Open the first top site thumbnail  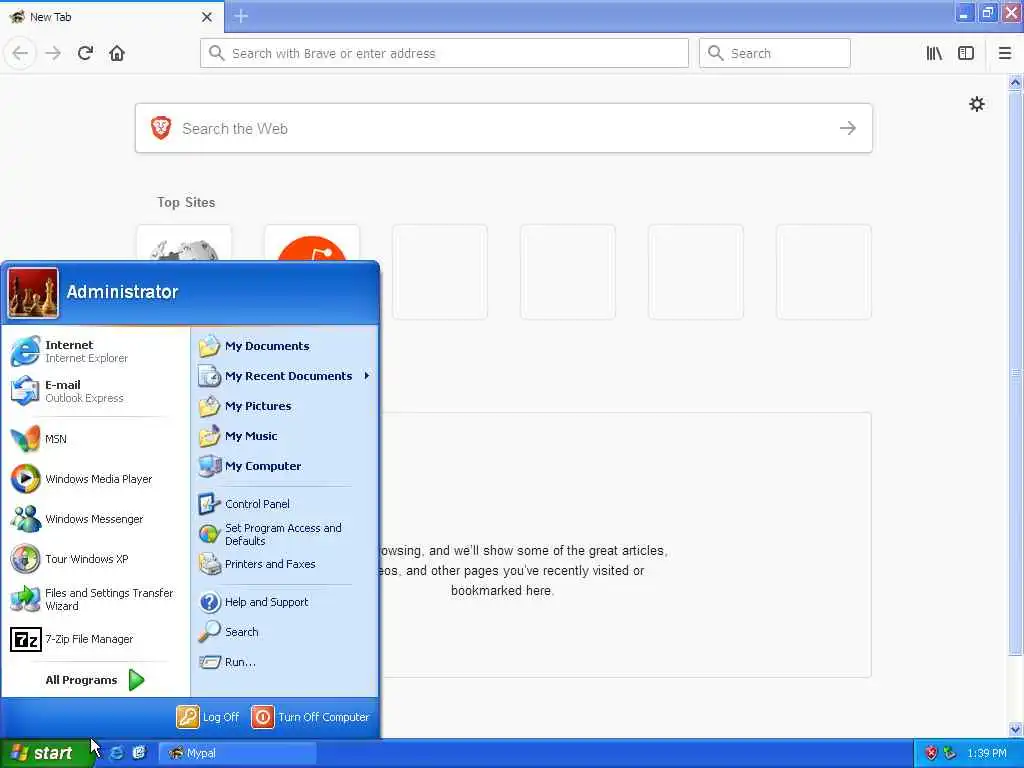(x=184, y=243)
